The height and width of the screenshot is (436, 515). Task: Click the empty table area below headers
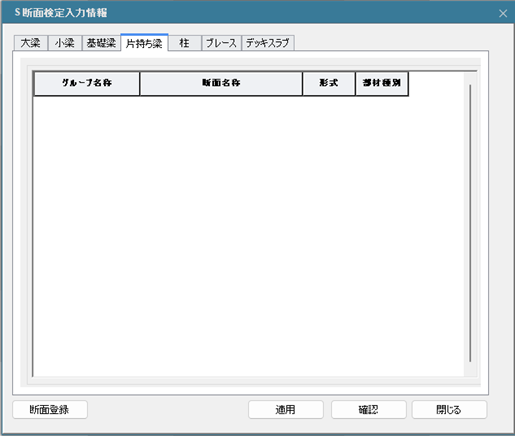tap(248, 236)
